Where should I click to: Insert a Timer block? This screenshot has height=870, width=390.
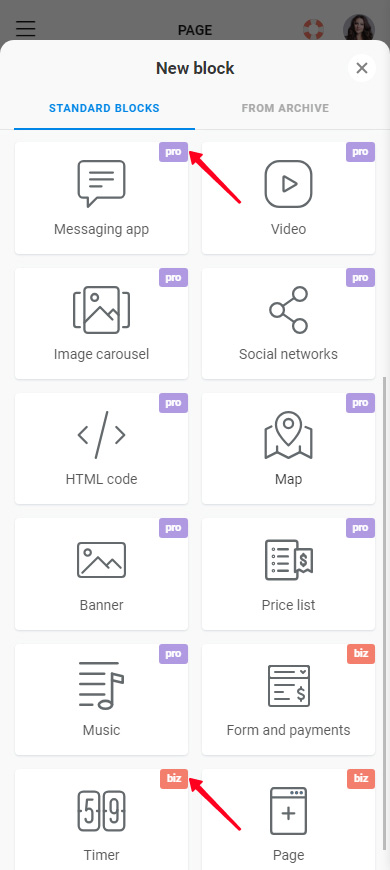(x=102, y=820)
